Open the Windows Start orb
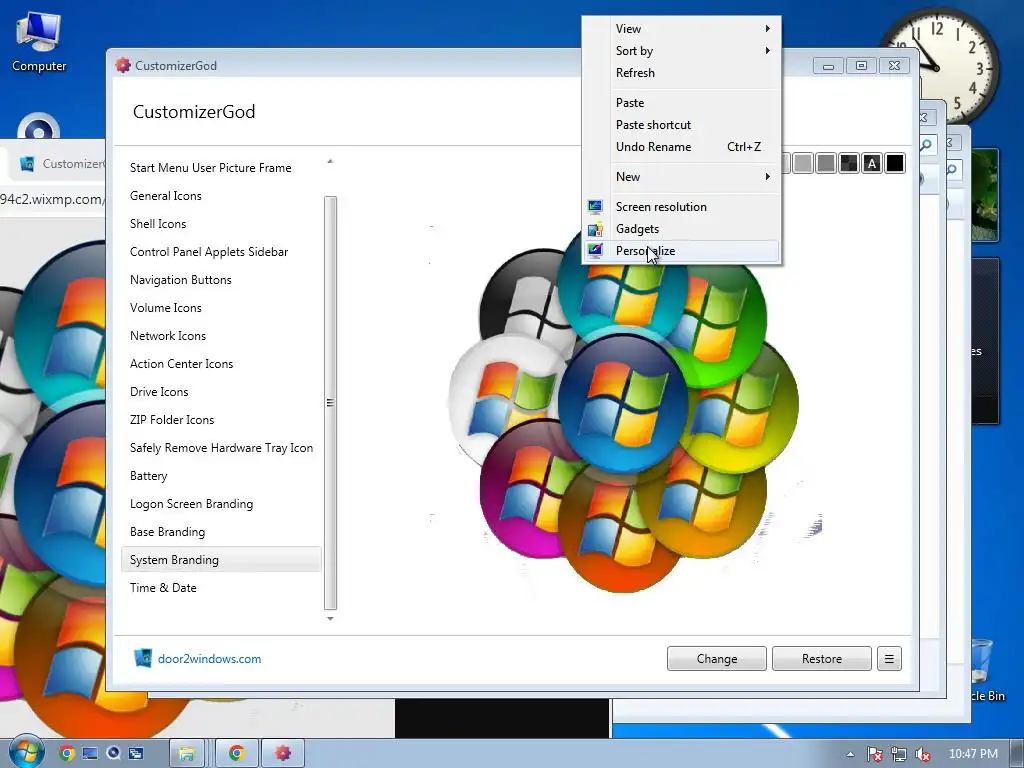The image size is (1024, 768). [x=25, y=752]
